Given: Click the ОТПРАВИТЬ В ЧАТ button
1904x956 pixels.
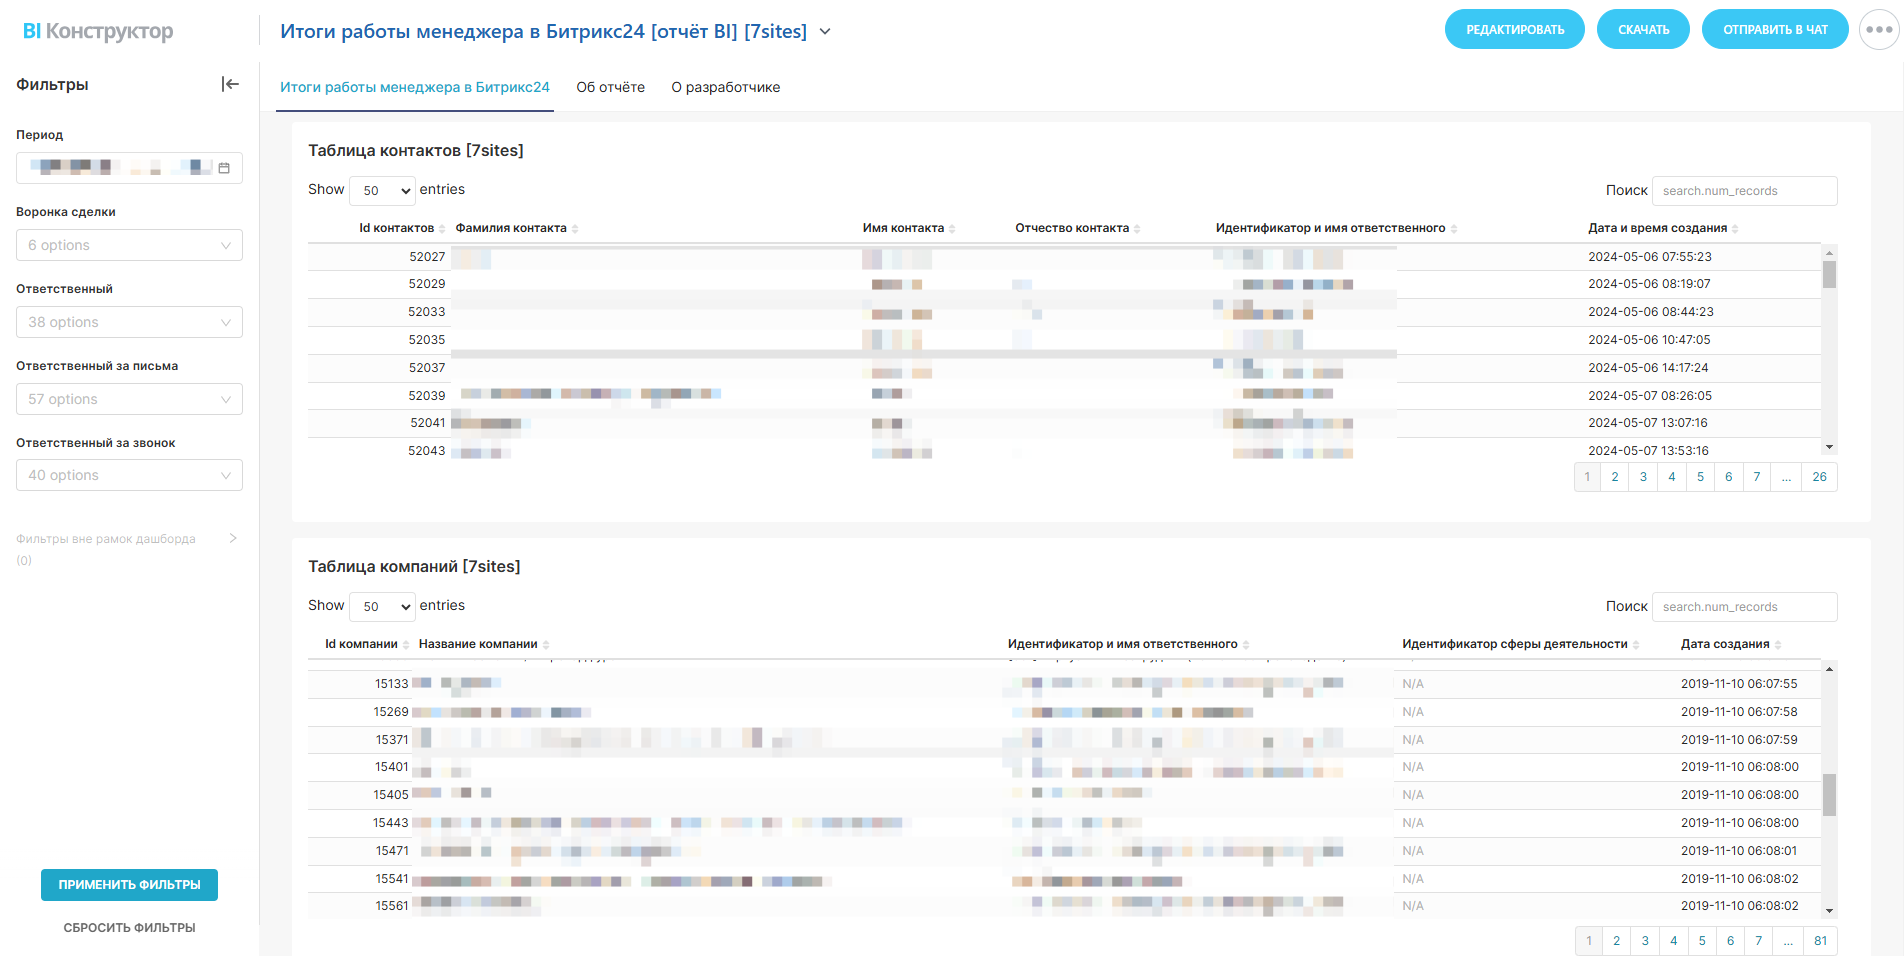Looking at the screenshot, I should (x=1775, y=29).
